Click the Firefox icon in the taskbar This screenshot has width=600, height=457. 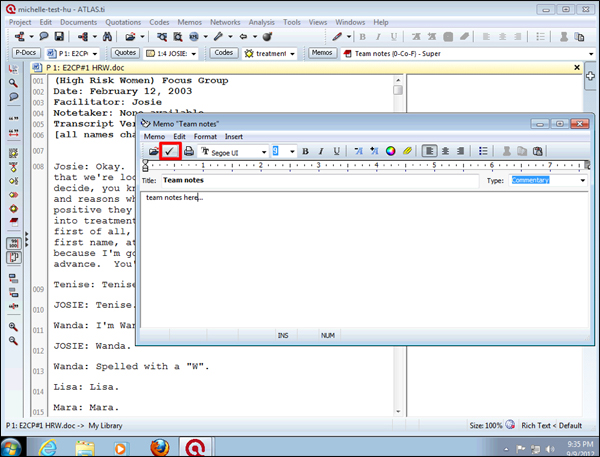tap(158, 445)
